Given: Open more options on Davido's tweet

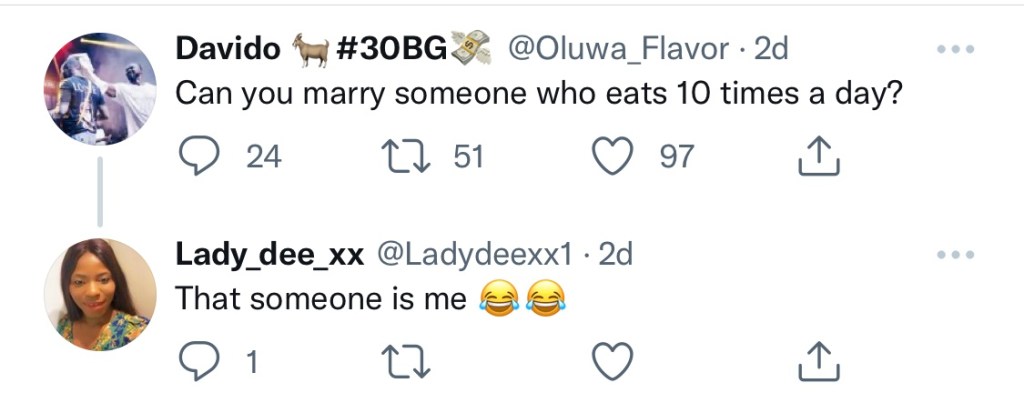Looking at the screenshot, I should click(954, 49).
